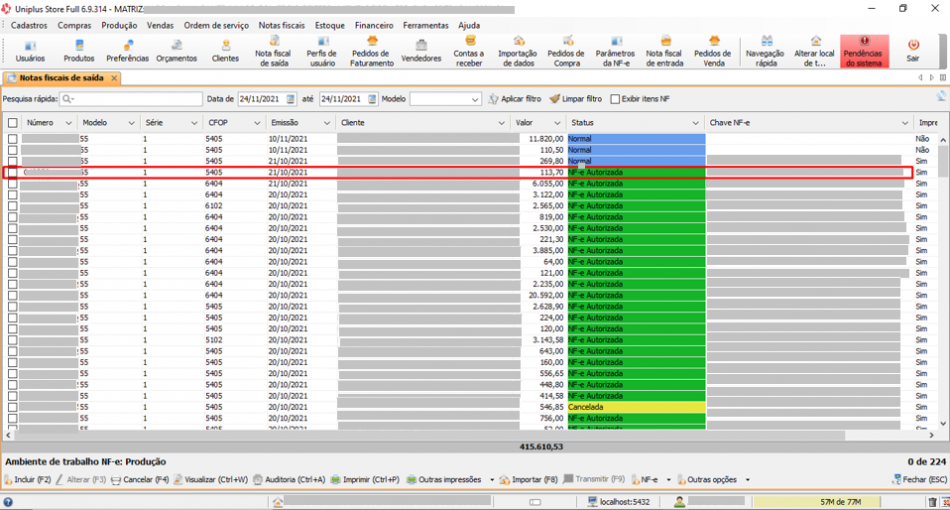
Task: Open the Emissão column dropdown arrow
Action: pos(327,123)
